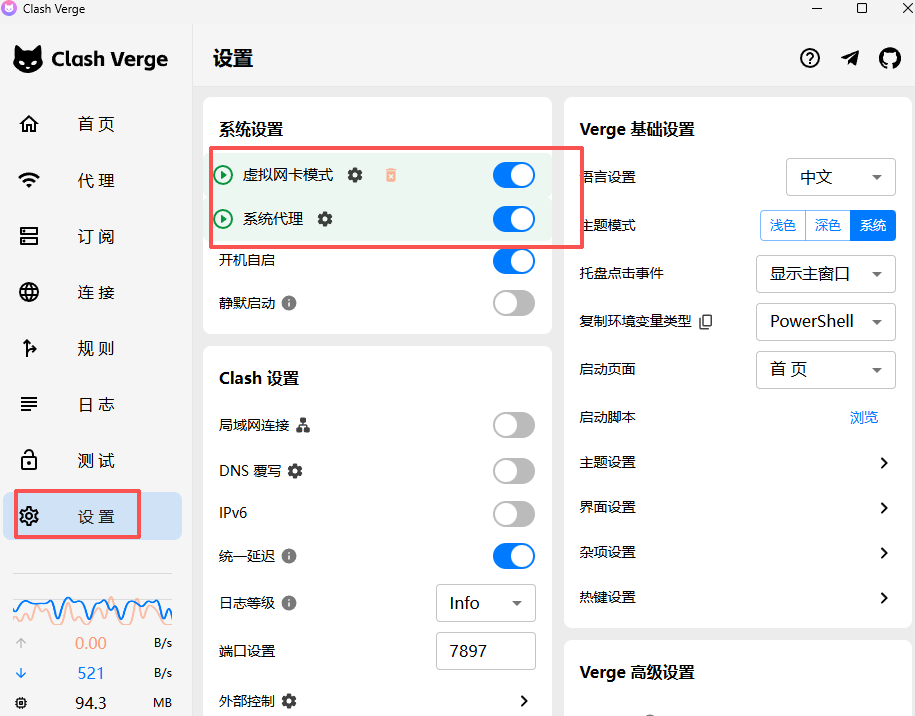Toggle 虚拟网卡模式 switch off
The width and height of the screenshot is (915, 716).
point(514,175)
